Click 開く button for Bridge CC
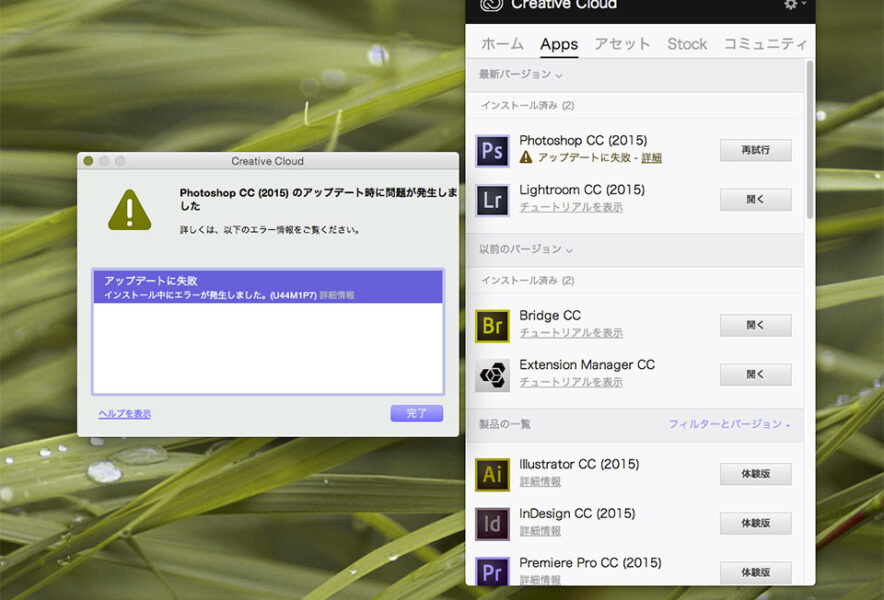Screen dimensions: 884x600 (x=755, y=325)
